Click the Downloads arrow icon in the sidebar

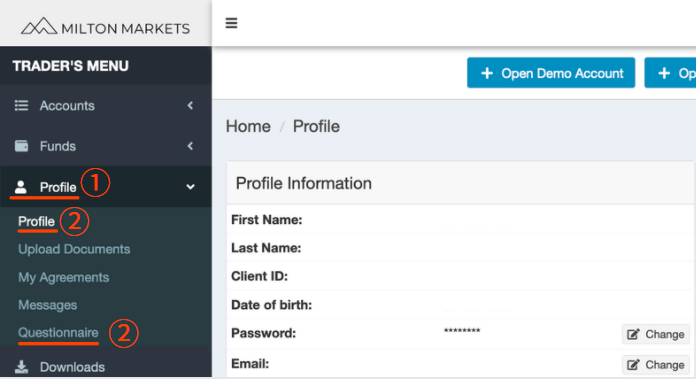tap(21, 367)
